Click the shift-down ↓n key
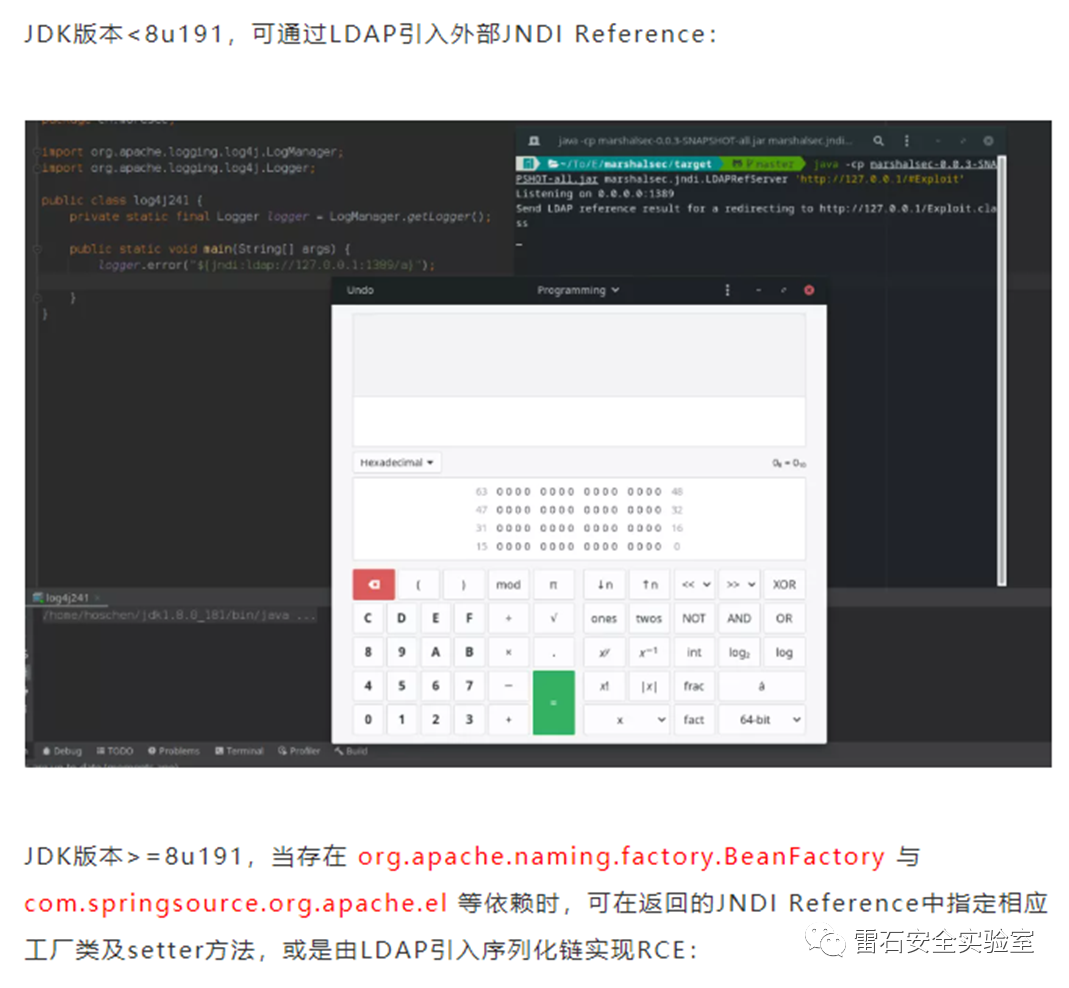This screenshot has width=1069, height=988. (x=604, y=584)
